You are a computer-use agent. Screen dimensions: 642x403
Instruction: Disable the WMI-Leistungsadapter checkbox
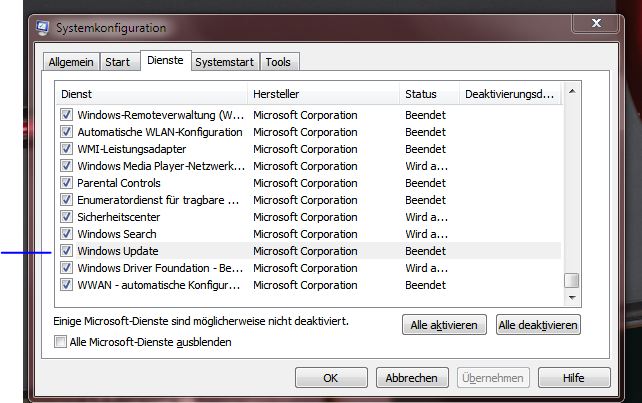pos(66,149)
